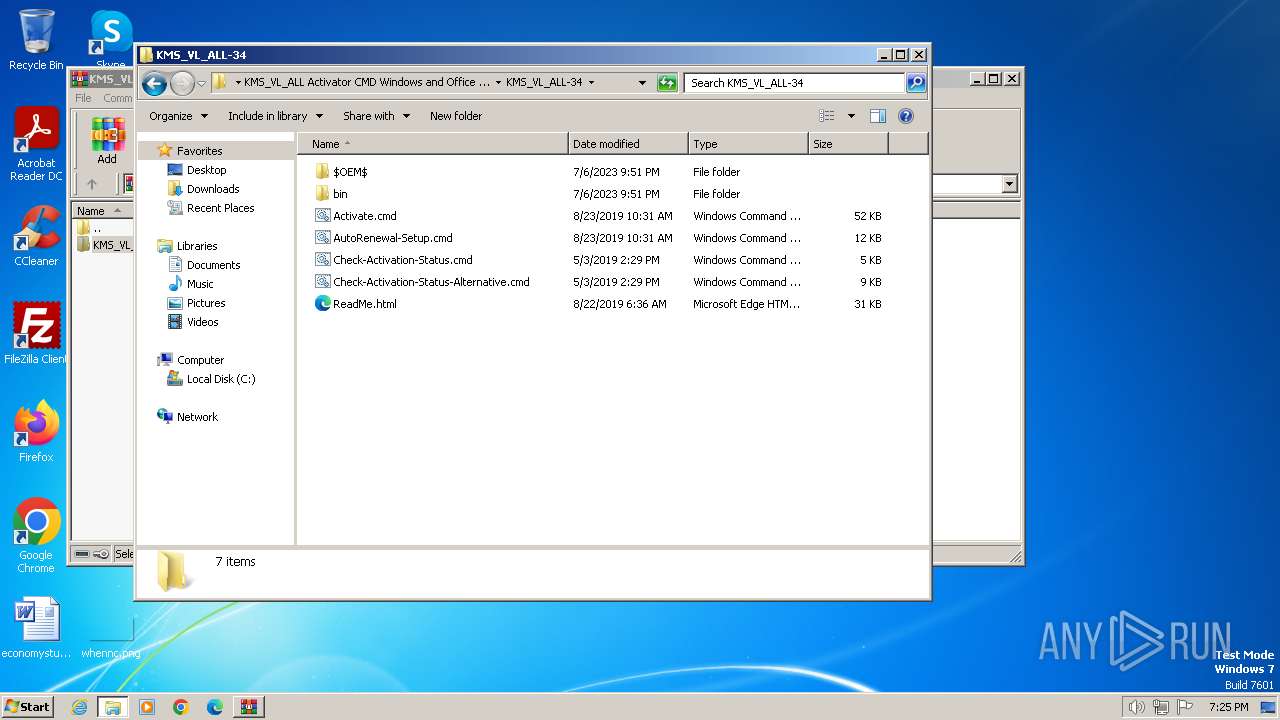Create a New folder
This screenshot has width=1280, height=720.
point(456,116)
